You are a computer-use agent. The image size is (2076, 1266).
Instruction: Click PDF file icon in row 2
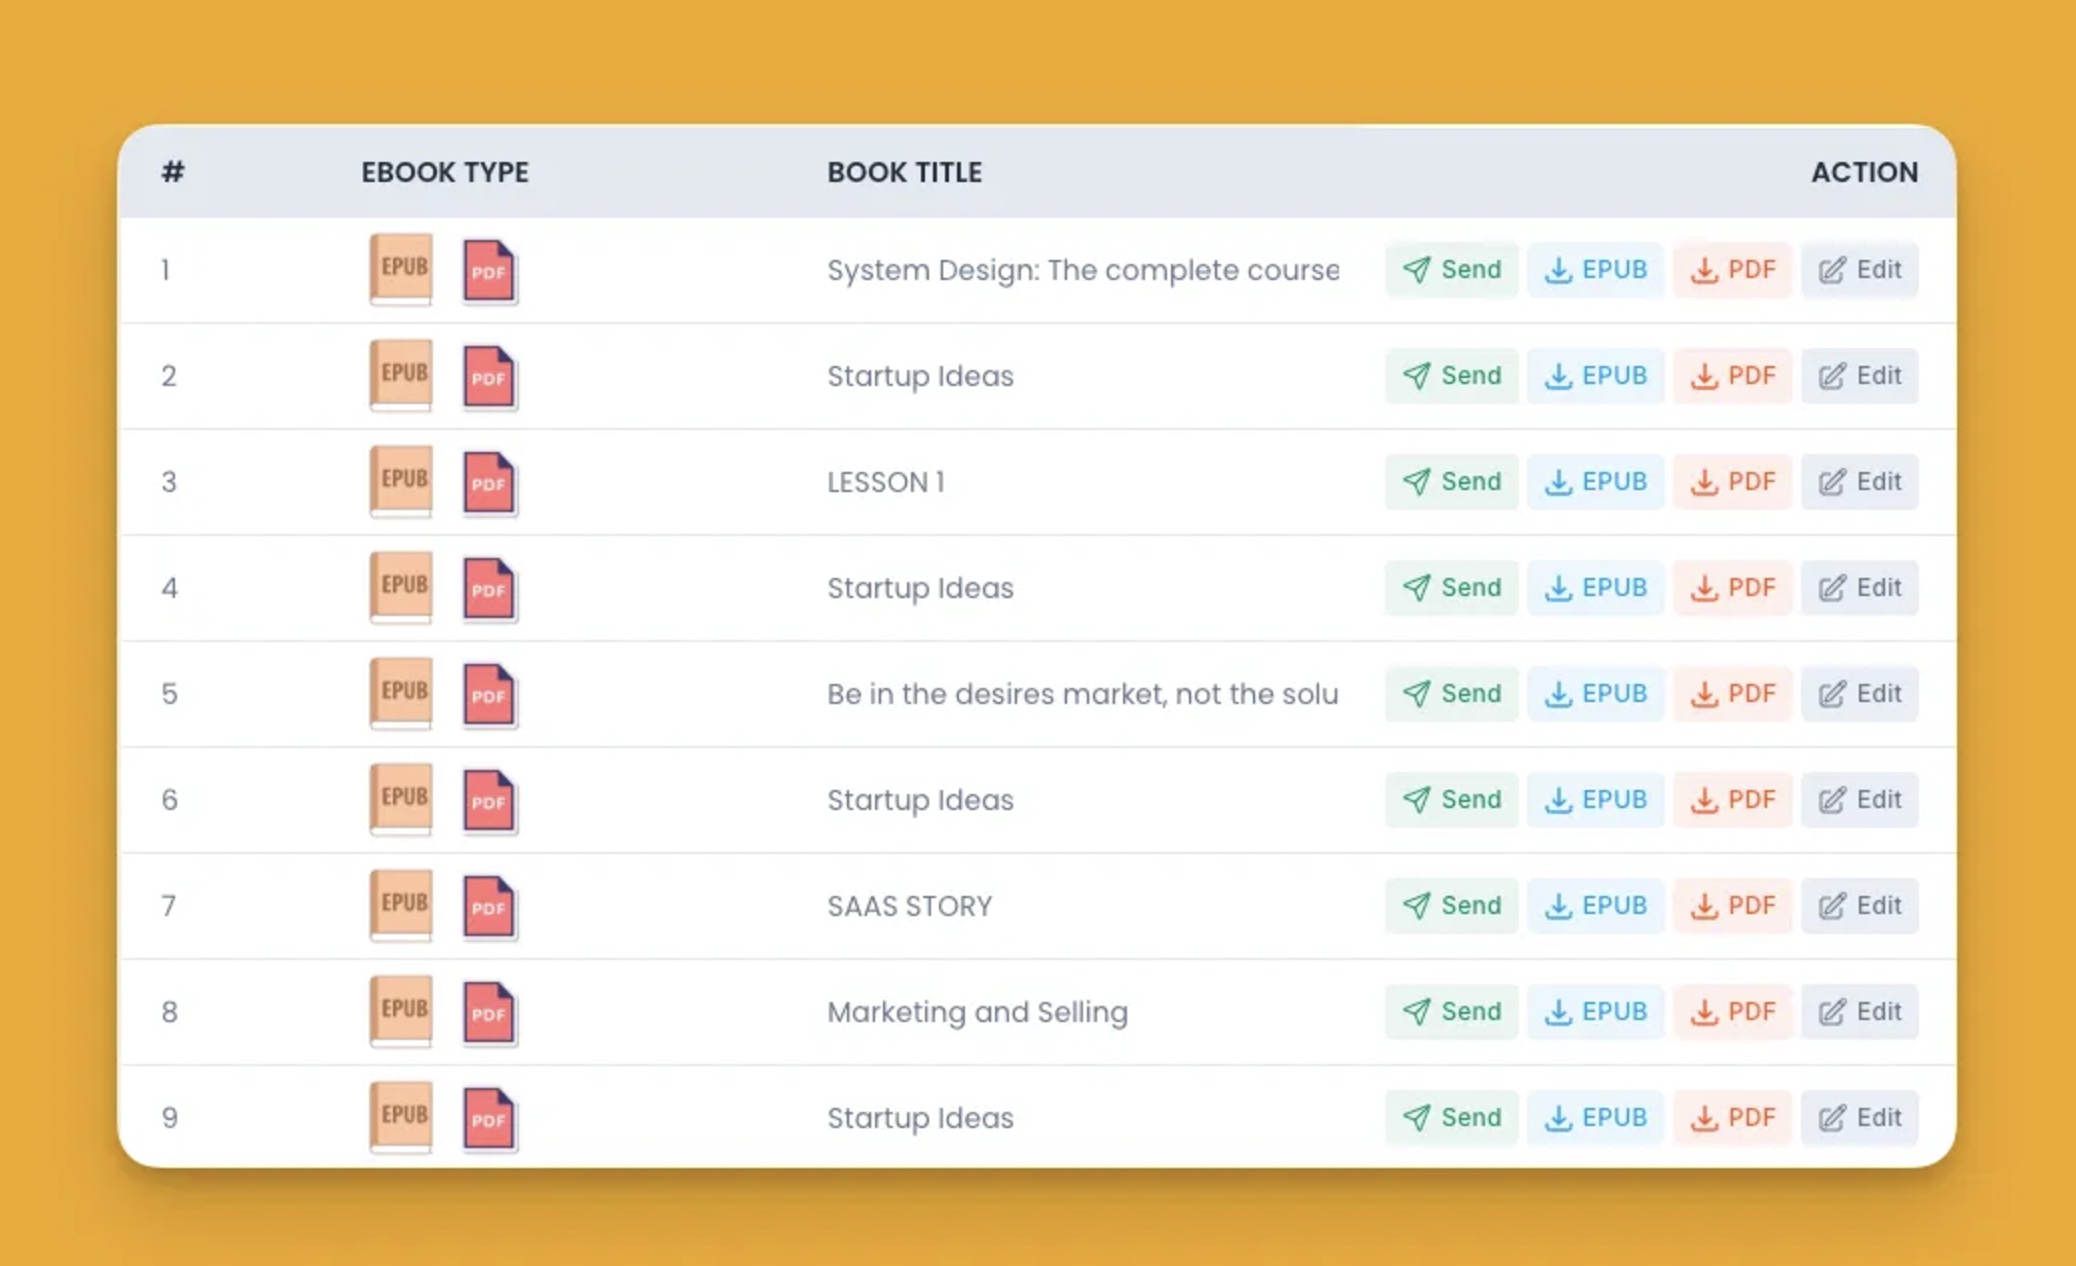(x=489, y=377)
